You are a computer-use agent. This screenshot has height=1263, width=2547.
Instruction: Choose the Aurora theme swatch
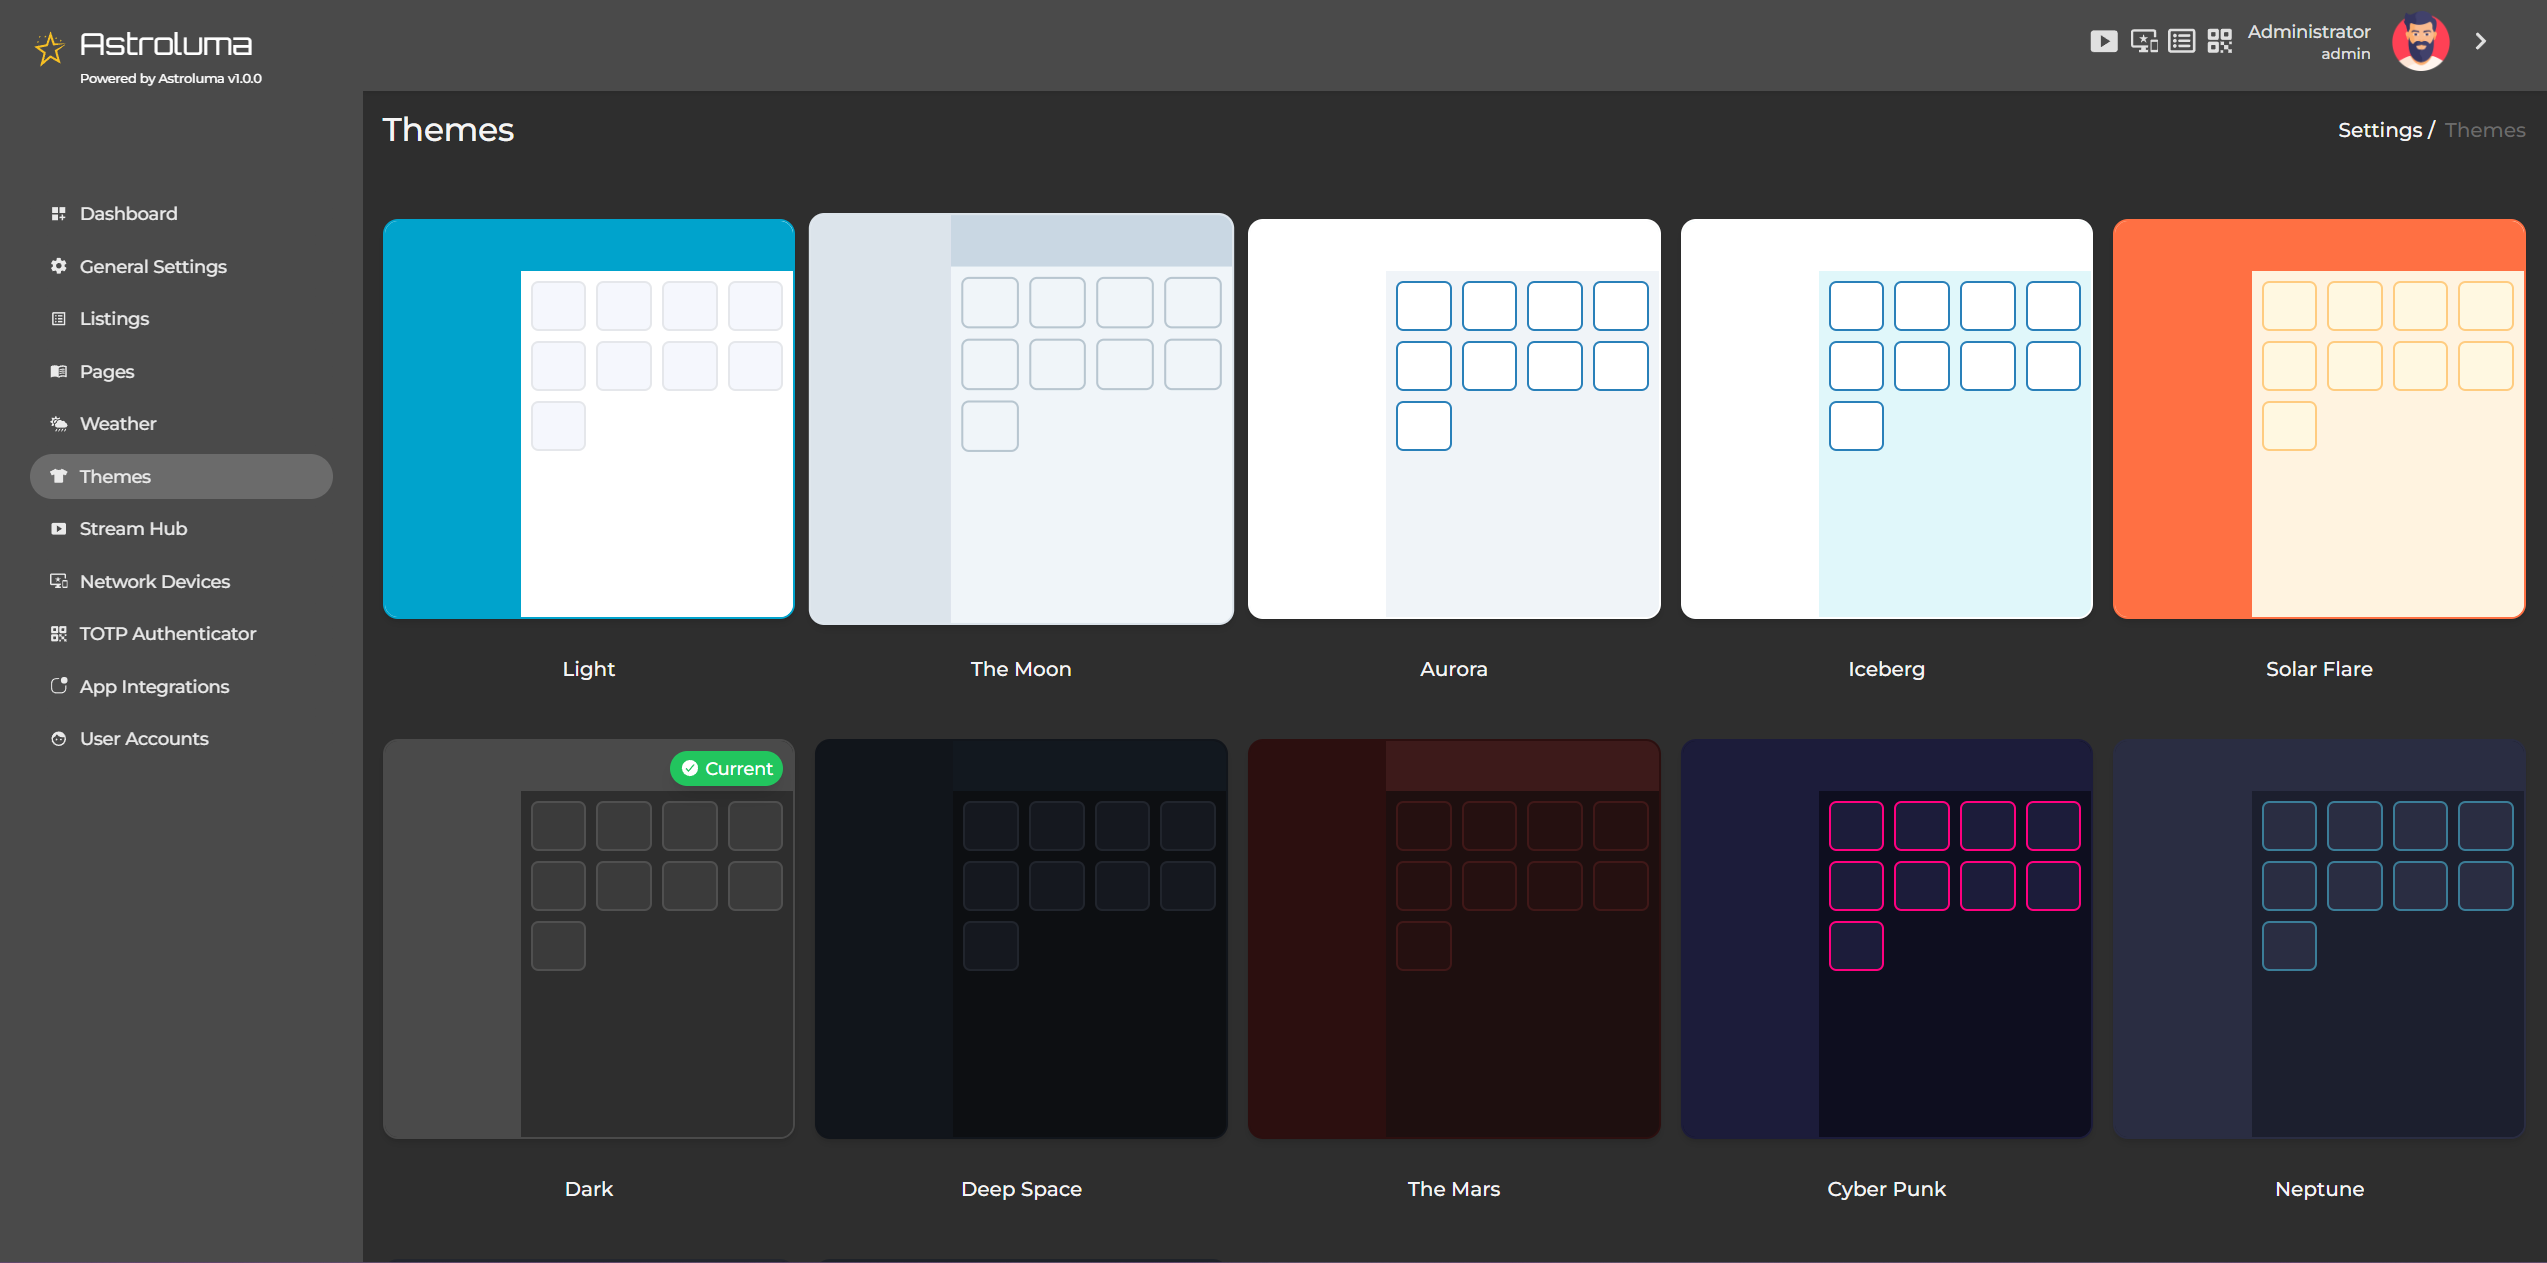(1453, 418)
